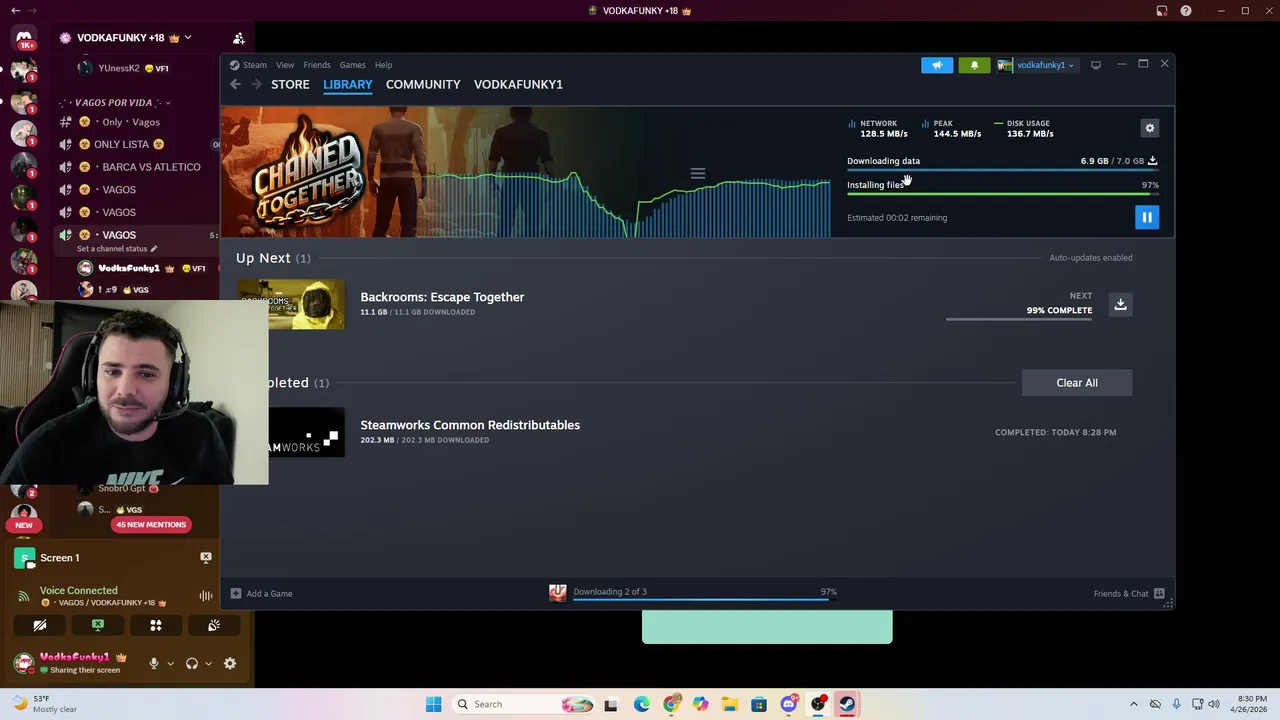This screenshot has height=720, width=1280.
Task: Click the download graph hamburger handle
Action: click(x=698, y=174)
